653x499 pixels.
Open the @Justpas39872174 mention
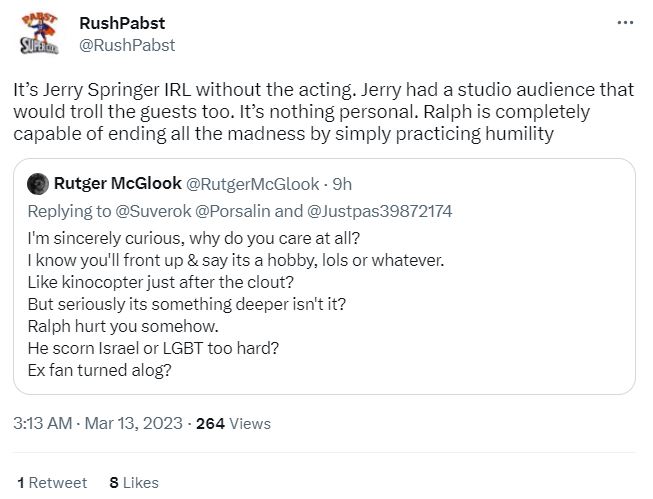379,211
